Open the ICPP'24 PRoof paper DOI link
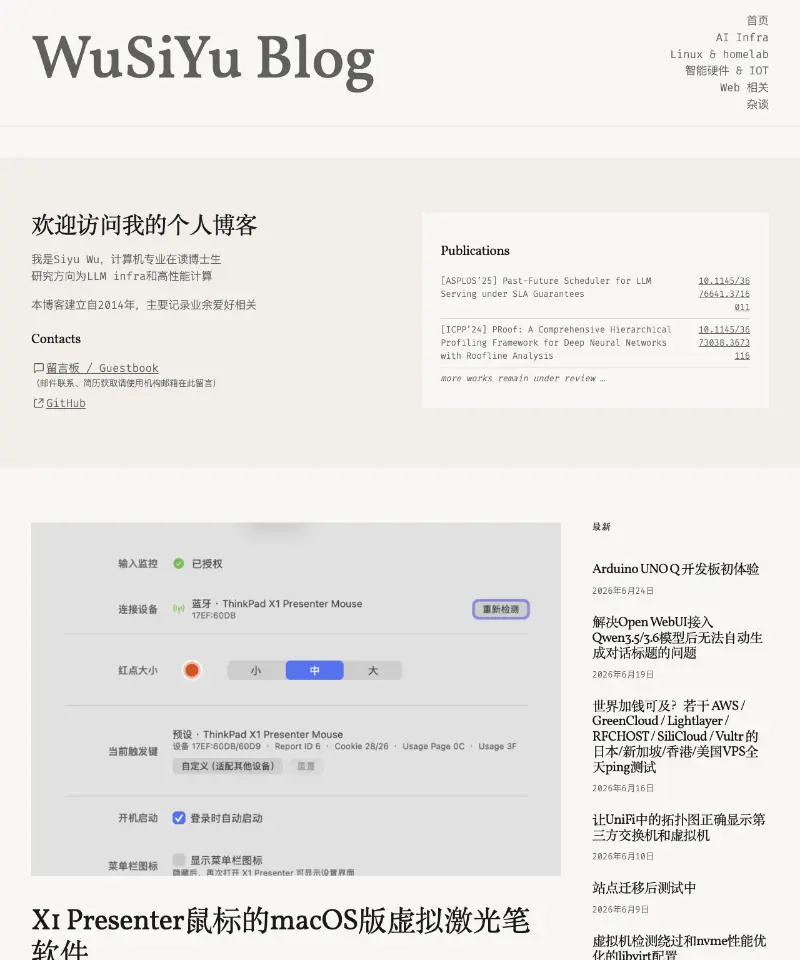800x960 pixels. coord(724,342)
